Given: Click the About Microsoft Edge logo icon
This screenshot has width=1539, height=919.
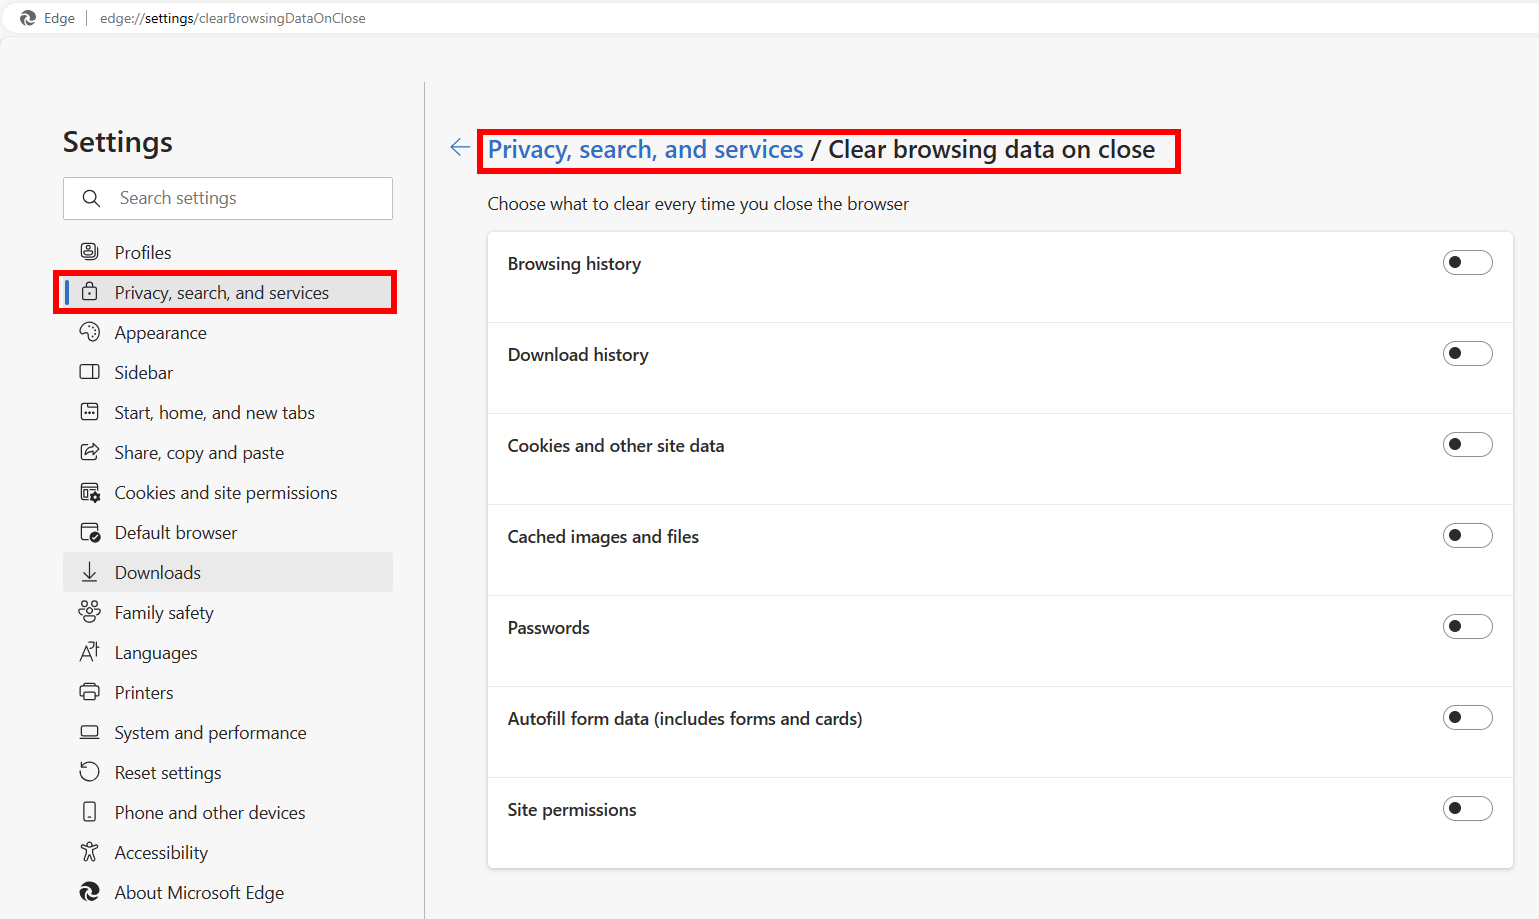Looking at the screenshot, I should 90,892.
